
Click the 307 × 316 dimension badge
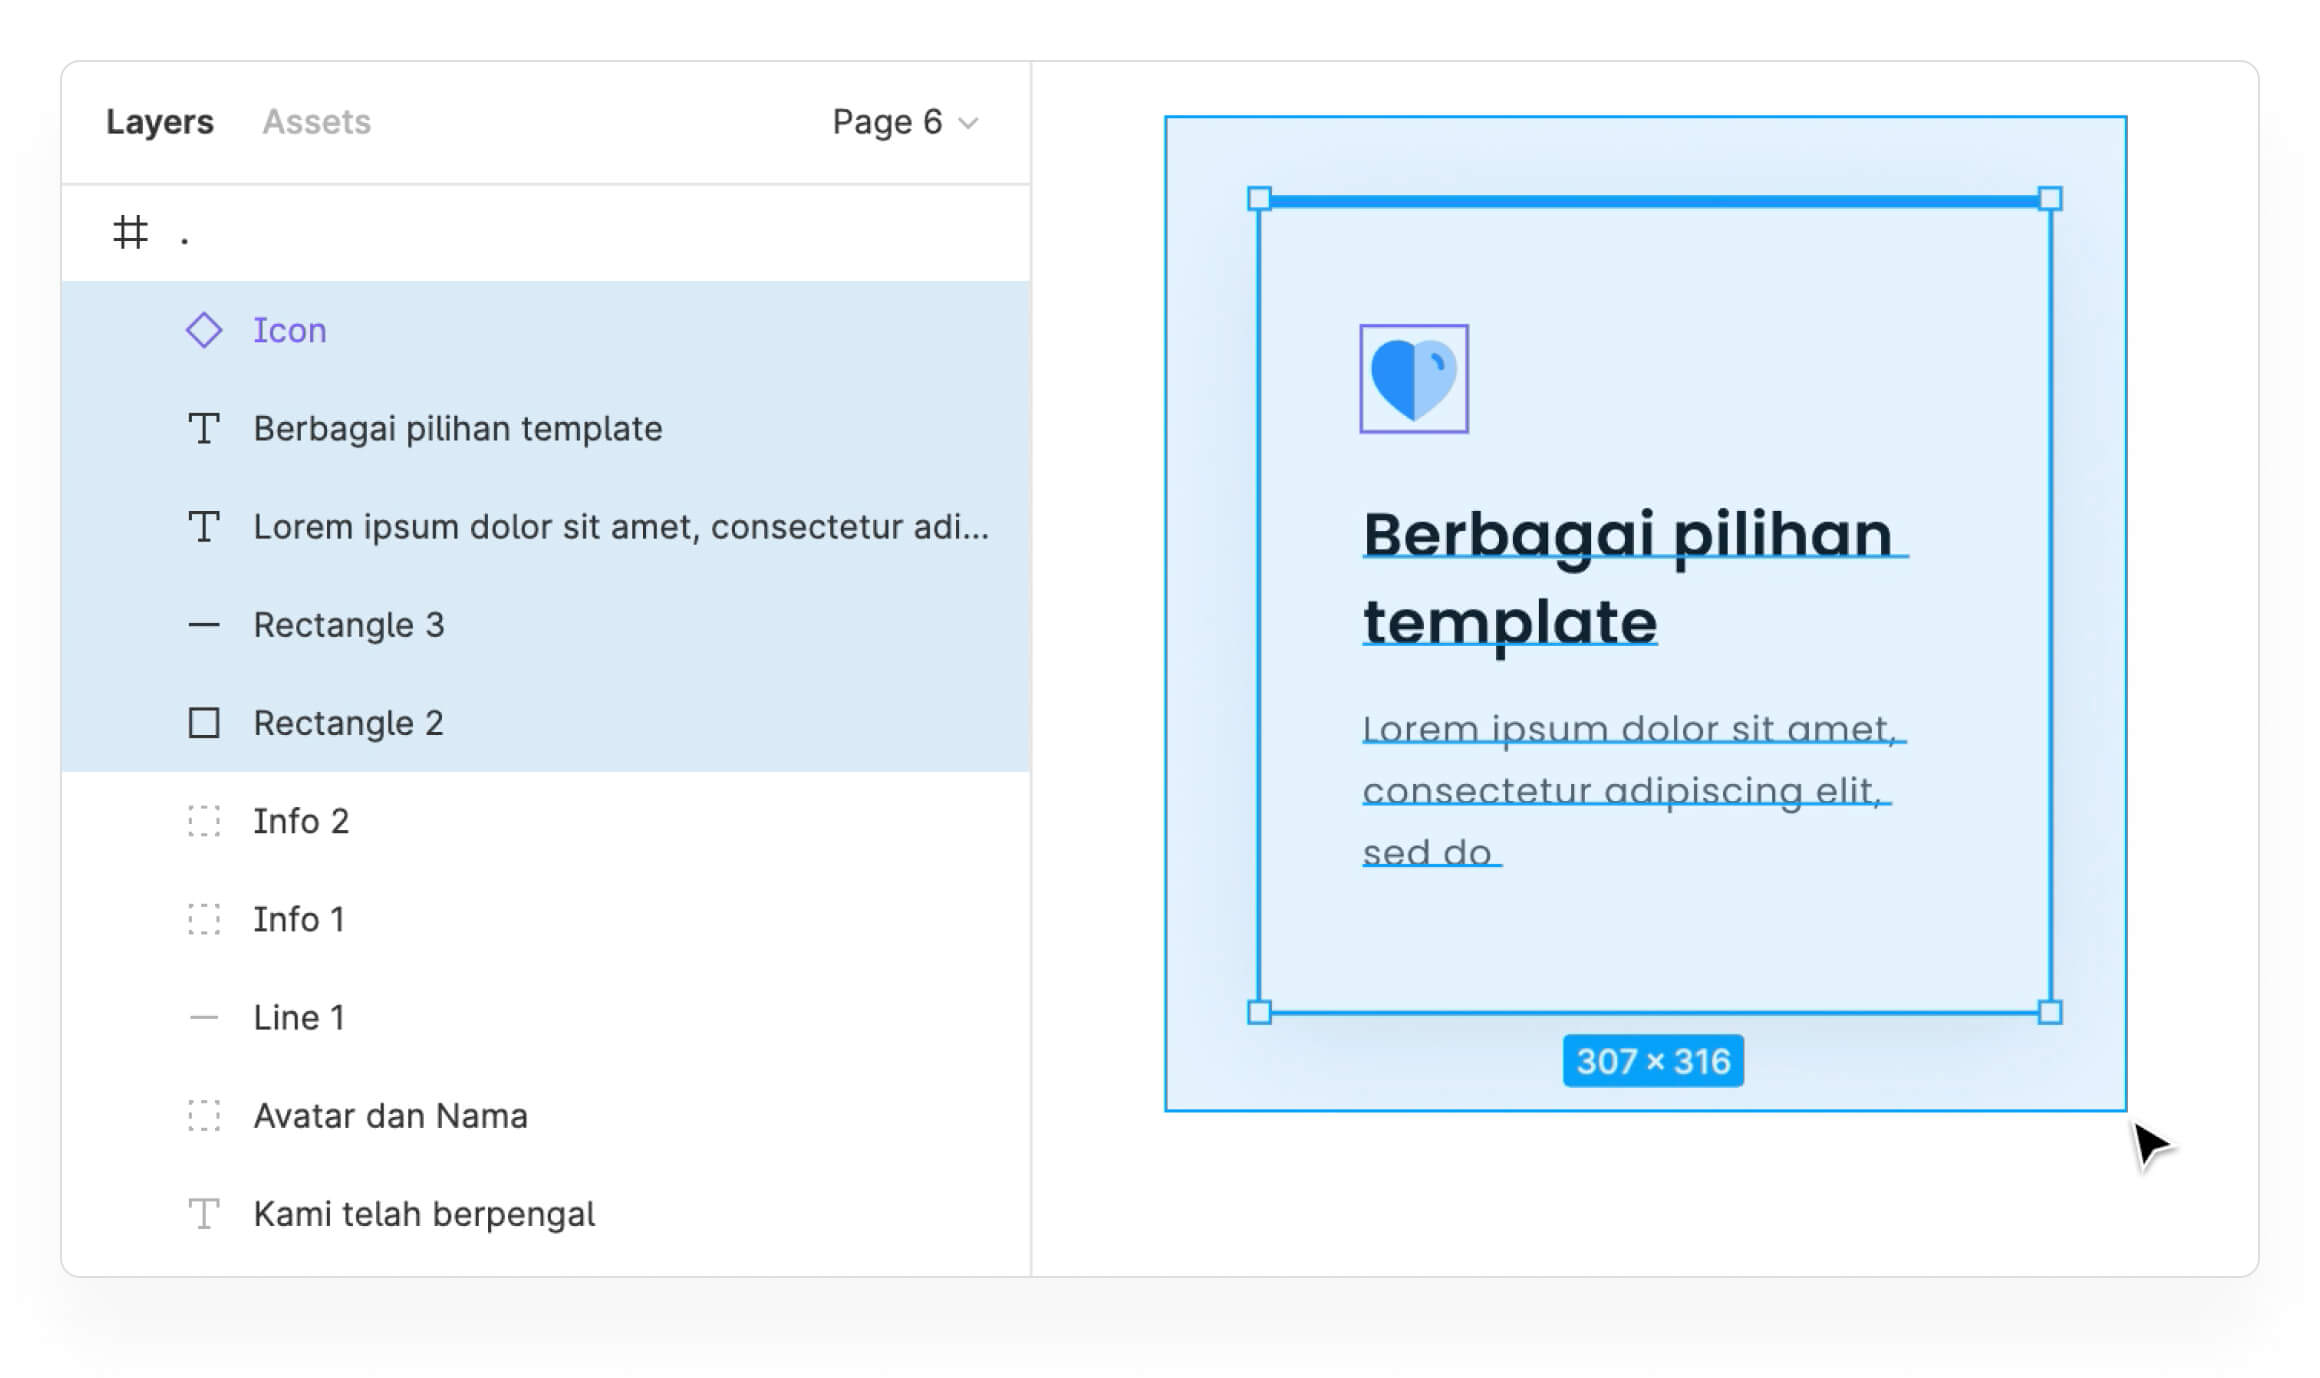(x=1653, y=1060)
